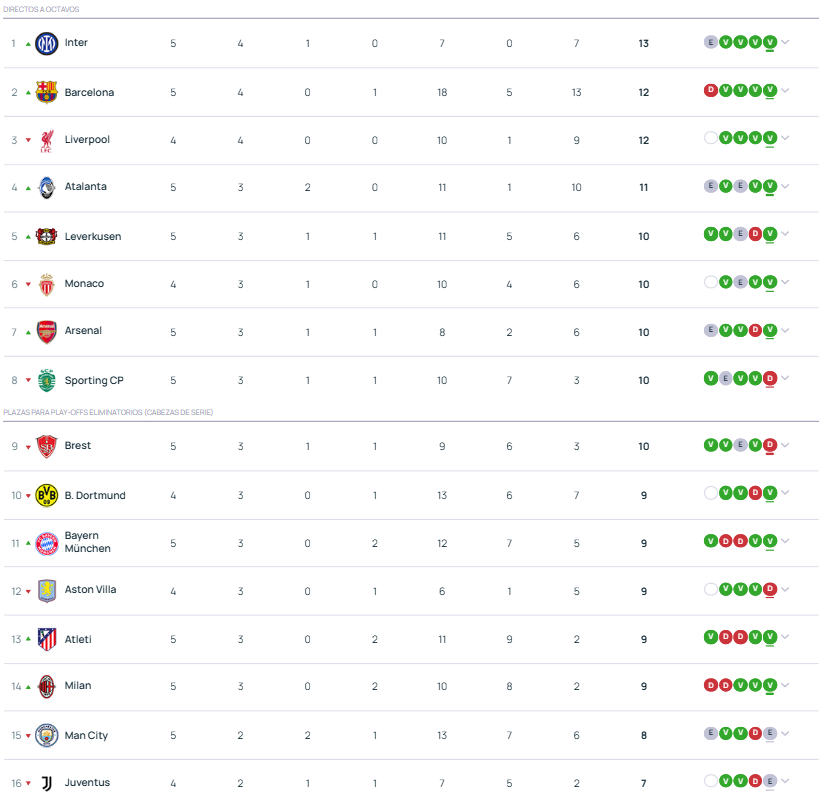Click the Man City badge
The width and height of the screenshot is (822, 805).
[46, 735]
